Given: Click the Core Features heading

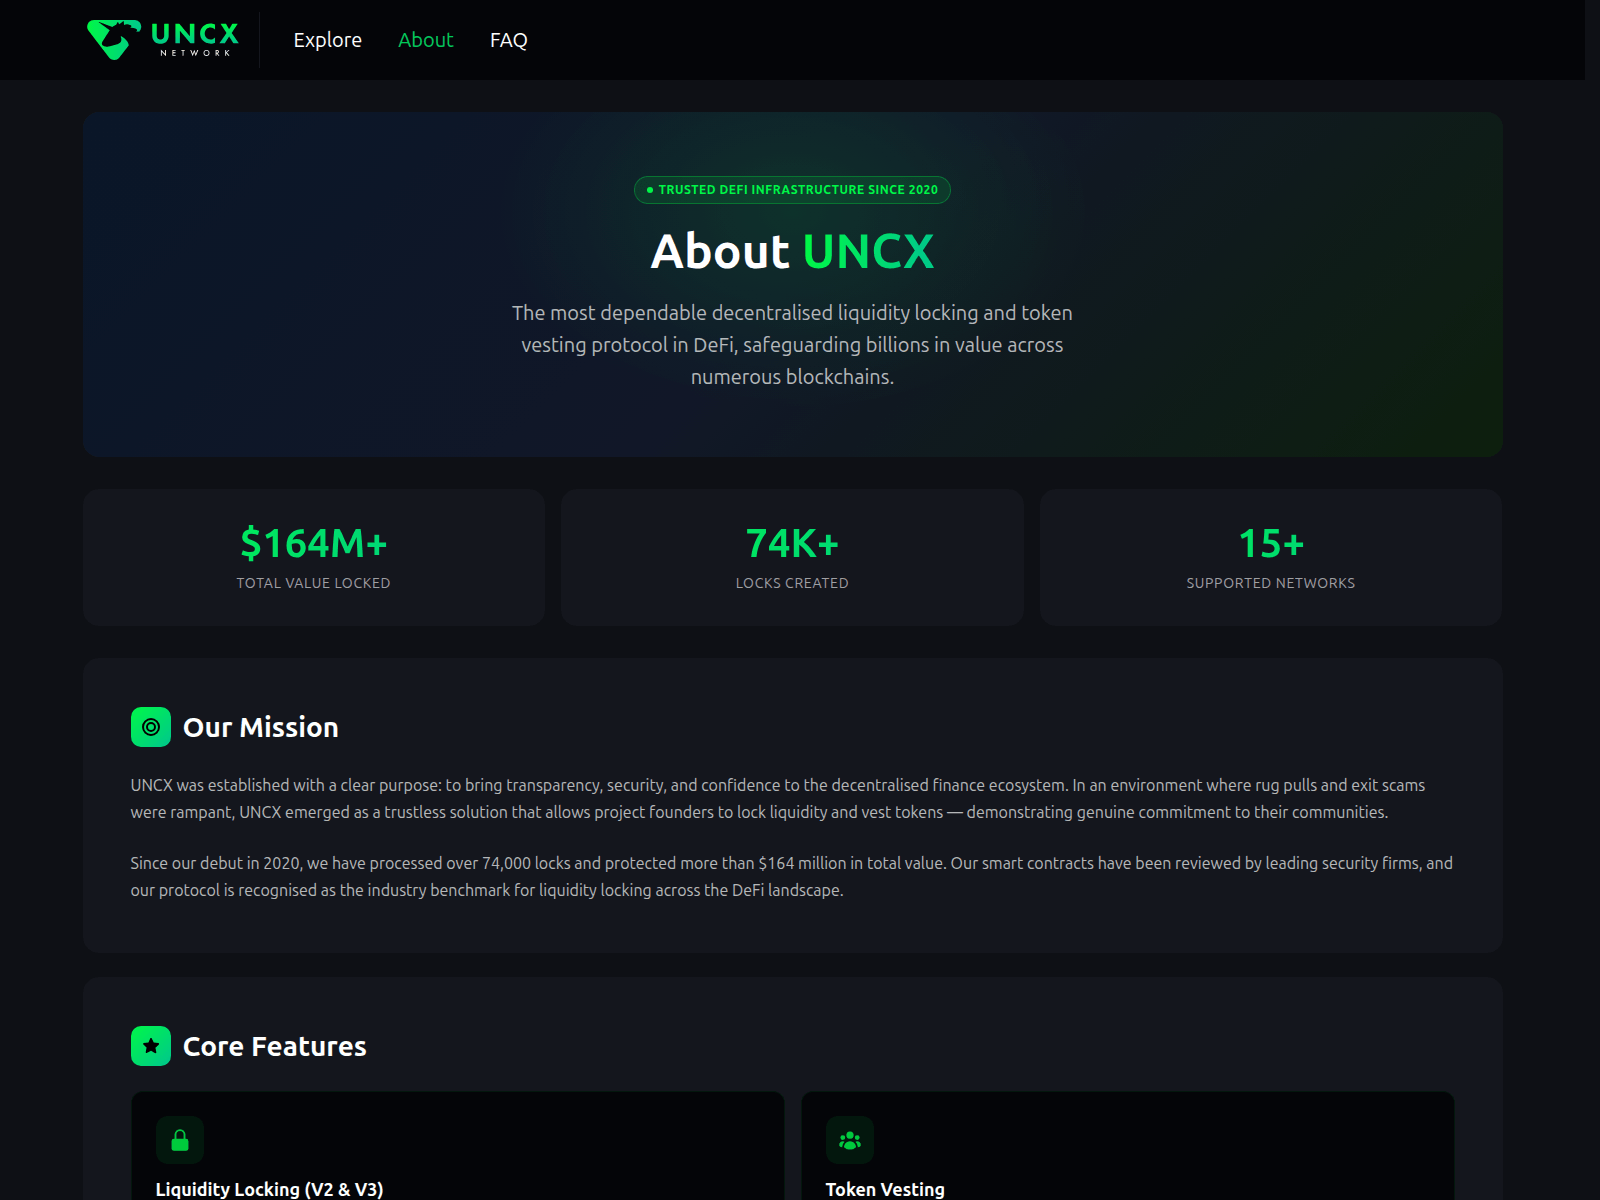Looking at the screenshot, I should (275, 1046).
